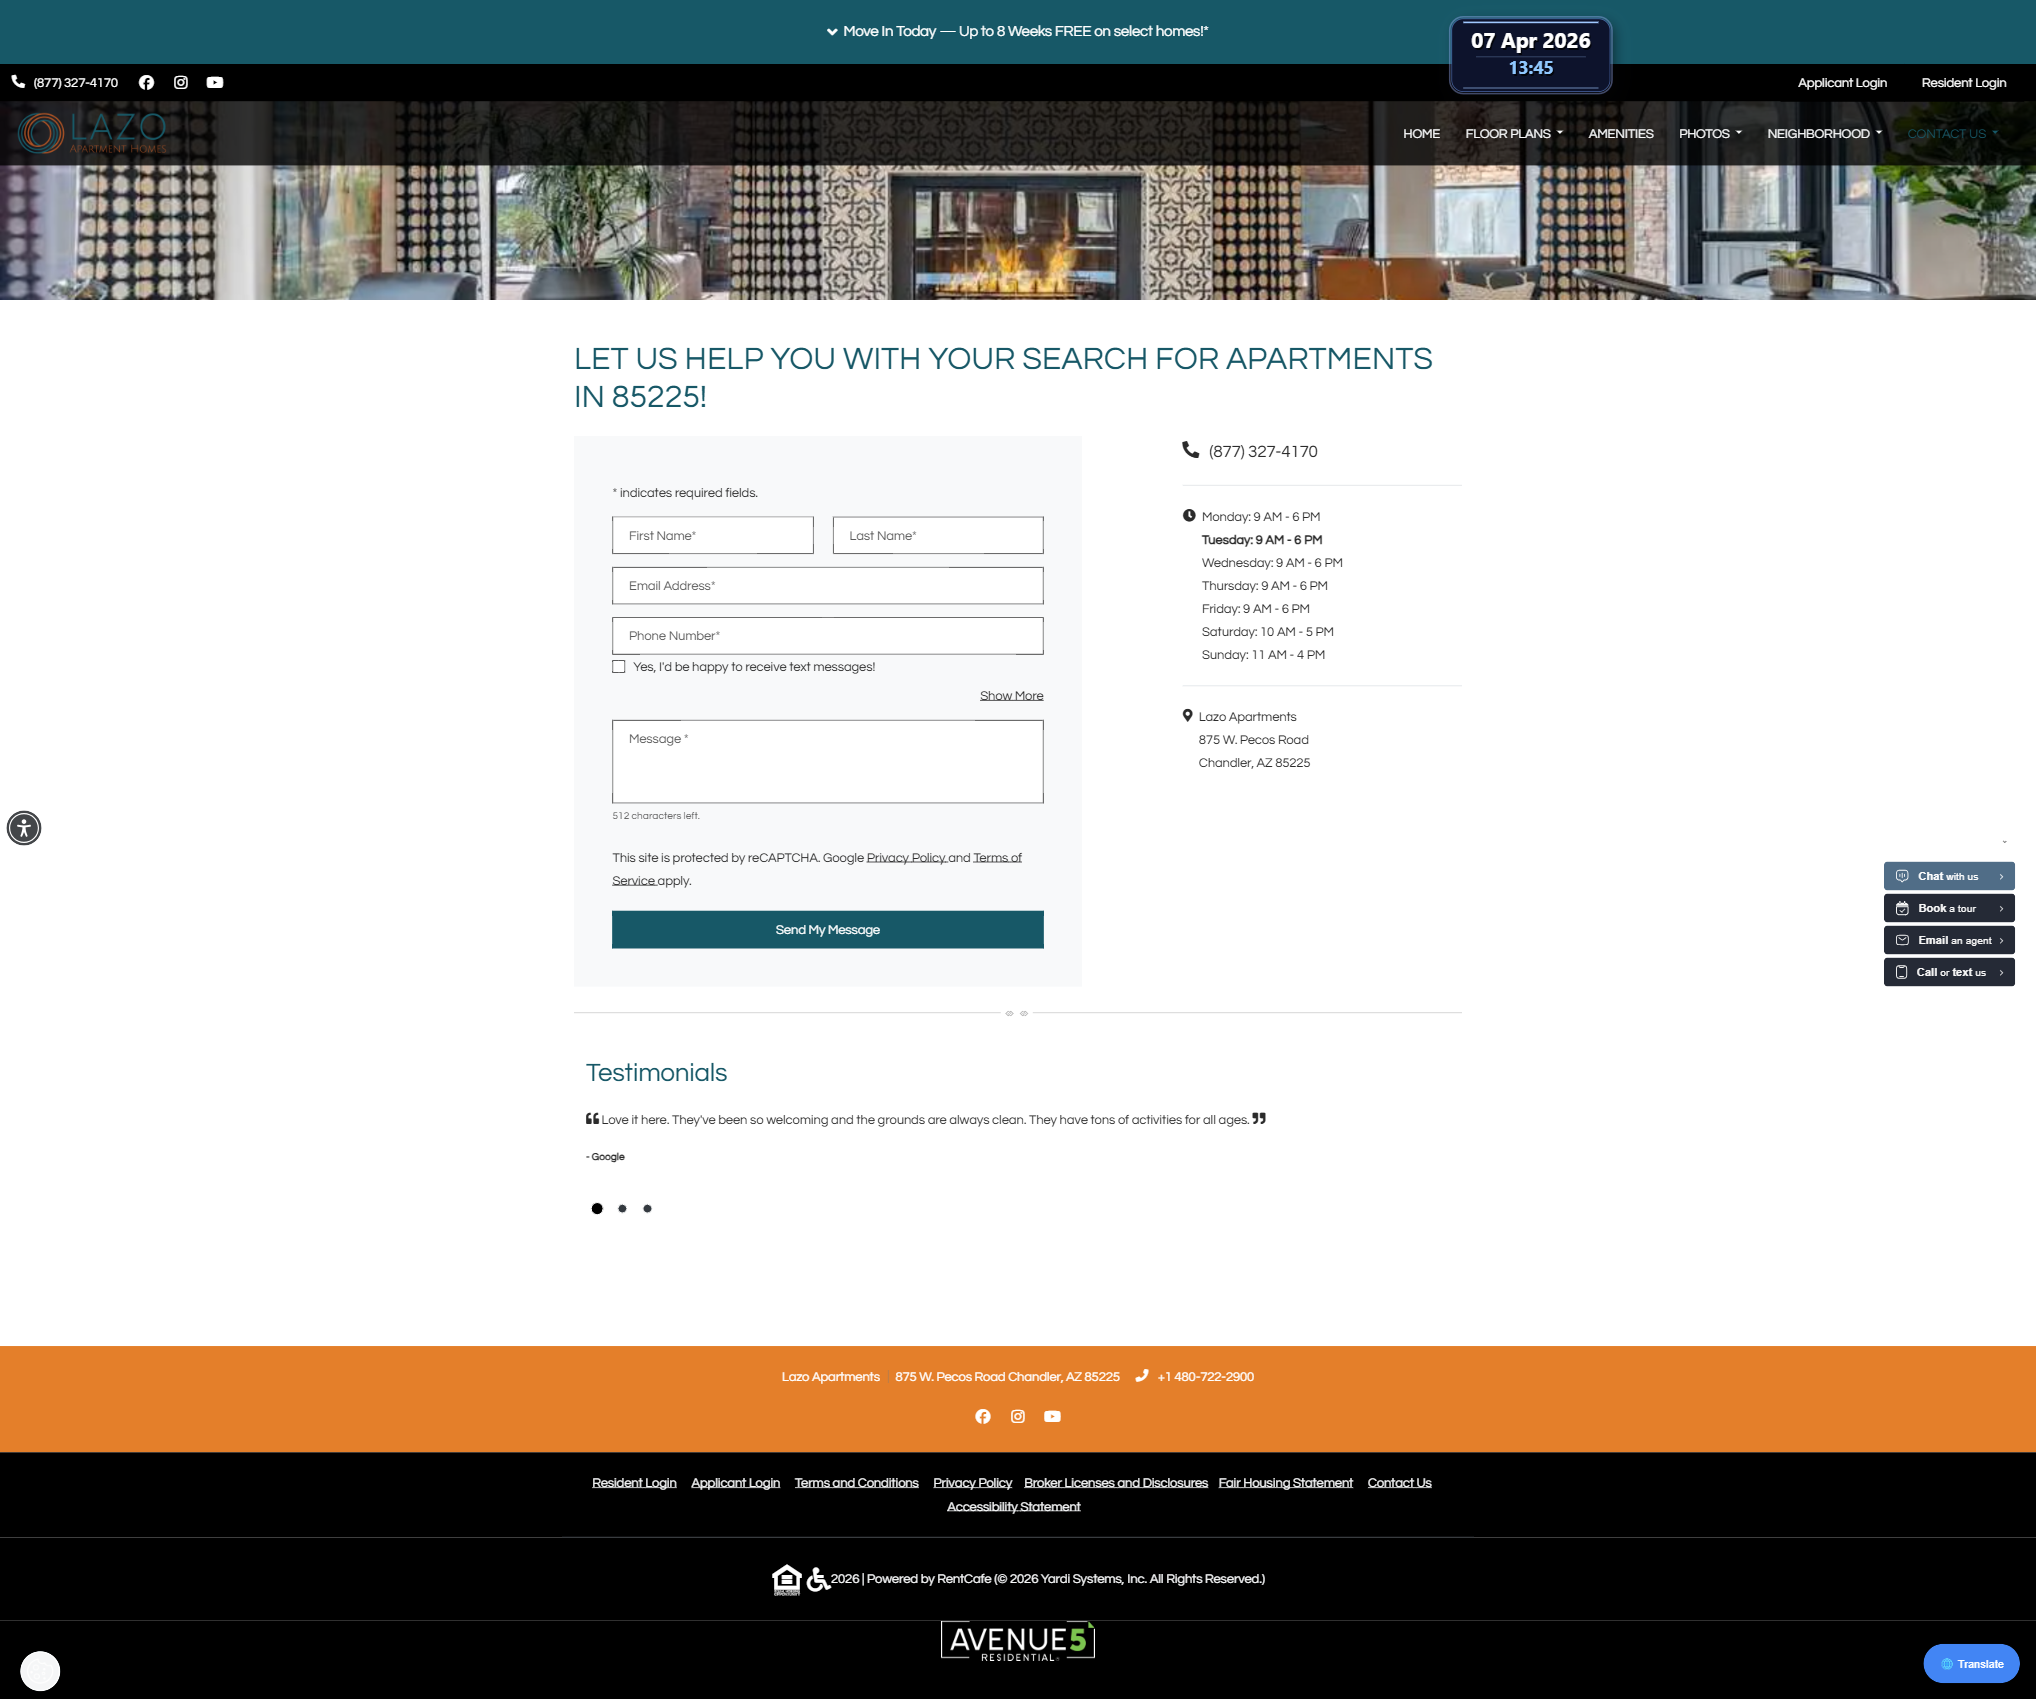Click the footer YouTube icon
2036x1699 pixels.
[x=1052, y=1417]
